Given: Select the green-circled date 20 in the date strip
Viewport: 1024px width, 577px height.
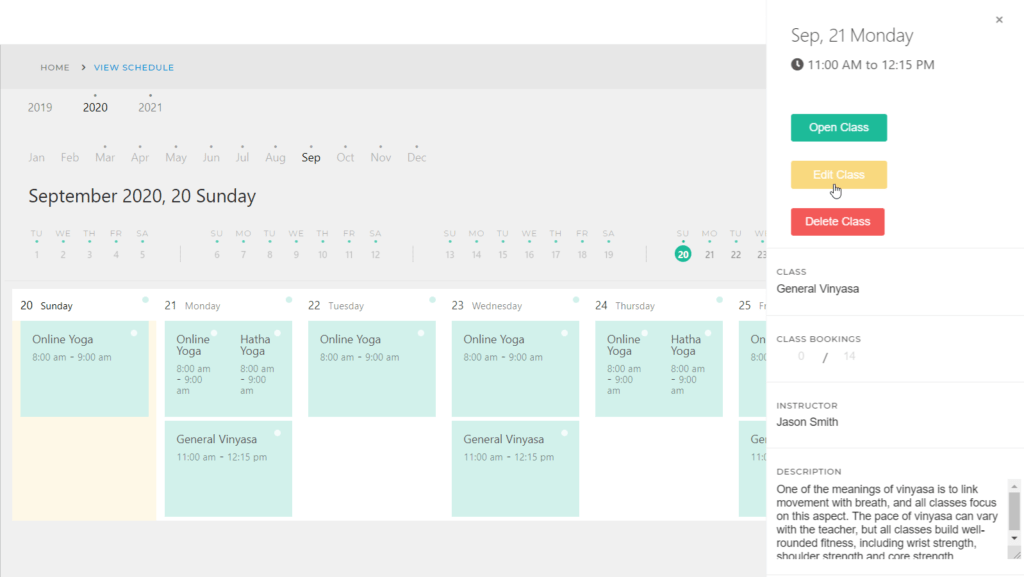Looking at the screenshot, I should (683, 254).
